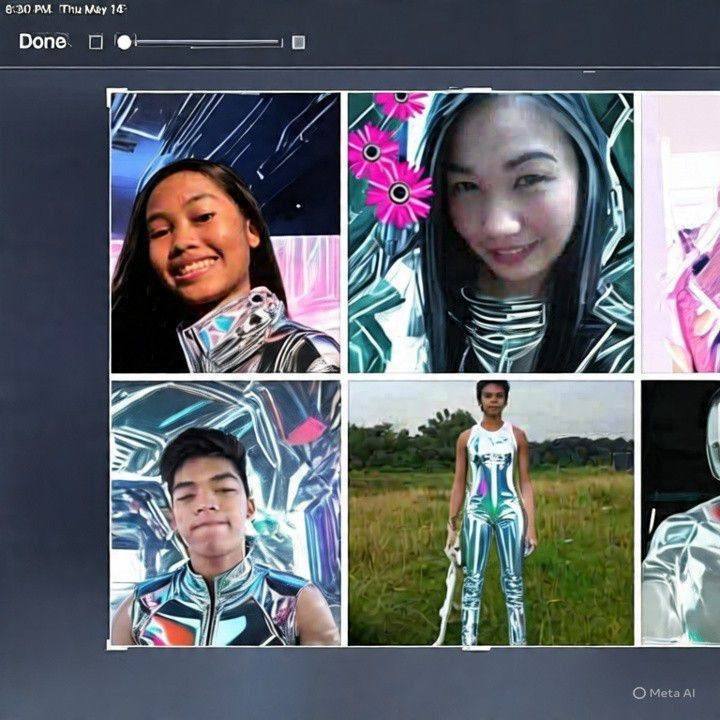This screenshot has width=720, height=720.
Task: Tap the Done button
Action: pyautogui.click(x=43, y=42)
